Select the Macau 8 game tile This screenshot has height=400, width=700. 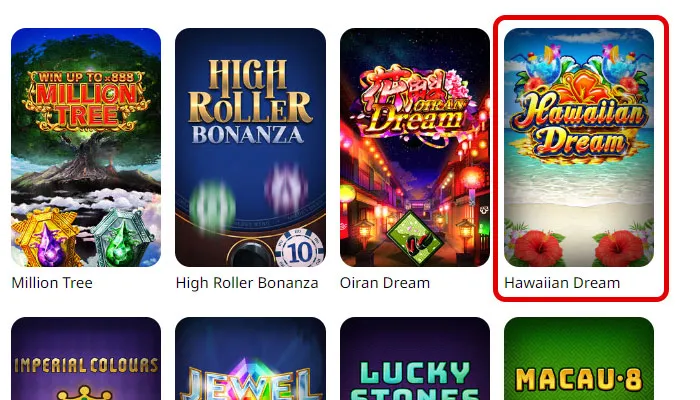[579, 358]
